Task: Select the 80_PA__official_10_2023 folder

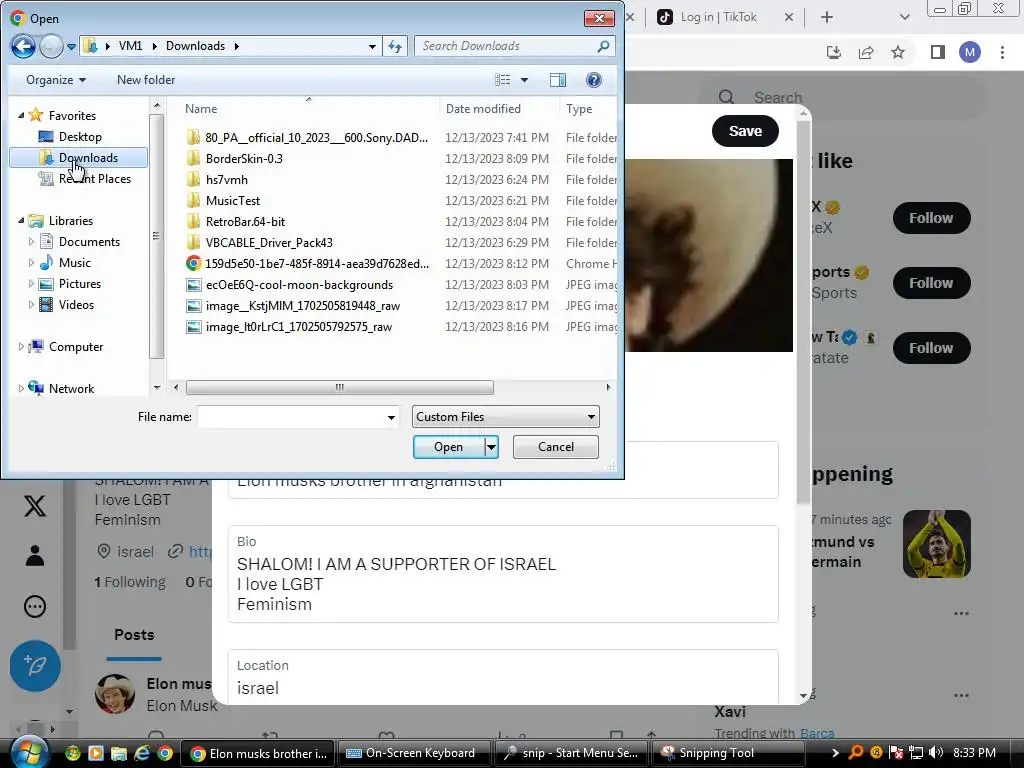Action: point(316,138)
